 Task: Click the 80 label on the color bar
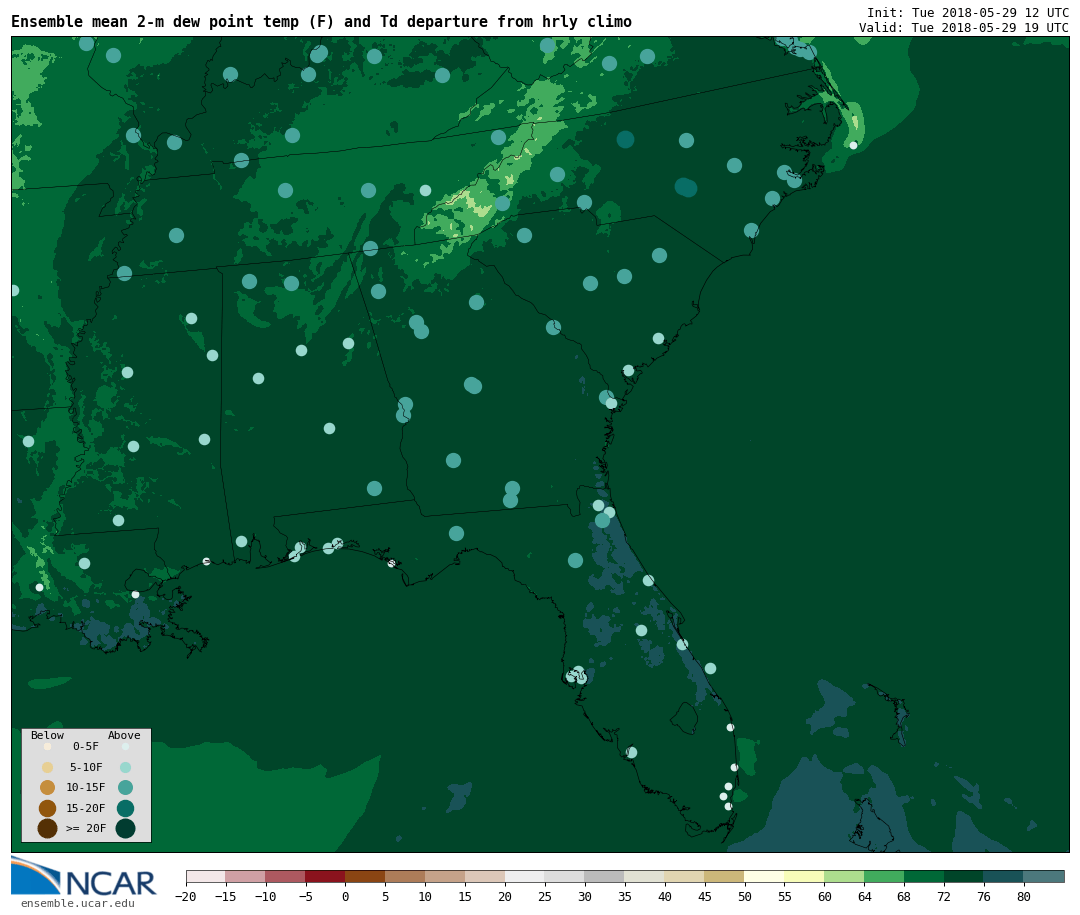tap(1024, 897)
